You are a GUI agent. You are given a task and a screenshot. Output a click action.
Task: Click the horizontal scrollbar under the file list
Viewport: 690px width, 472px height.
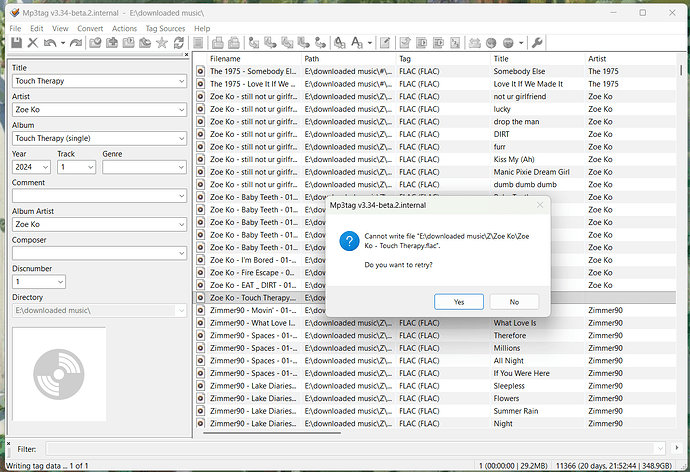click(x=272, y=433)
